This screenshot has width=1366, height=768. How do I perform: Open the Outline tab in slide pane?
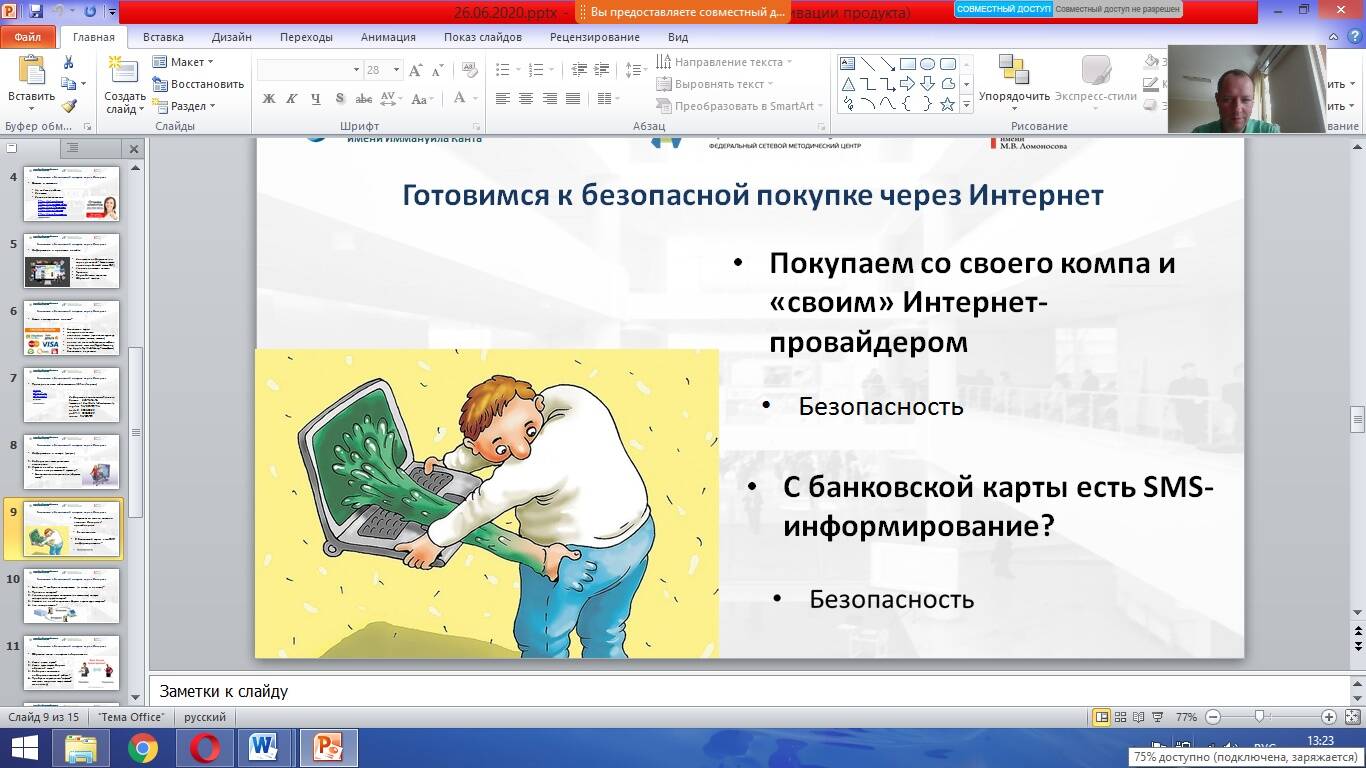pyautogui.click(x=72, y=148)
